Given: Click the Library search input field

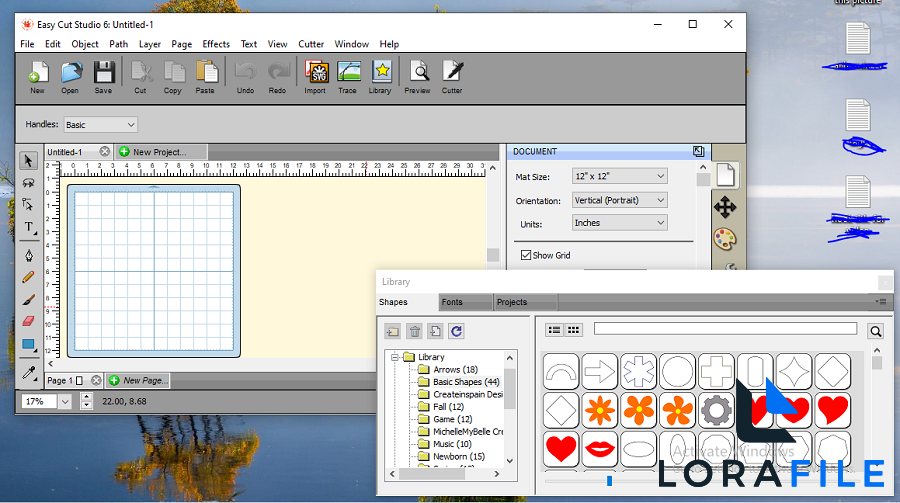Looking at the screenshot, I should coord(725,328).
